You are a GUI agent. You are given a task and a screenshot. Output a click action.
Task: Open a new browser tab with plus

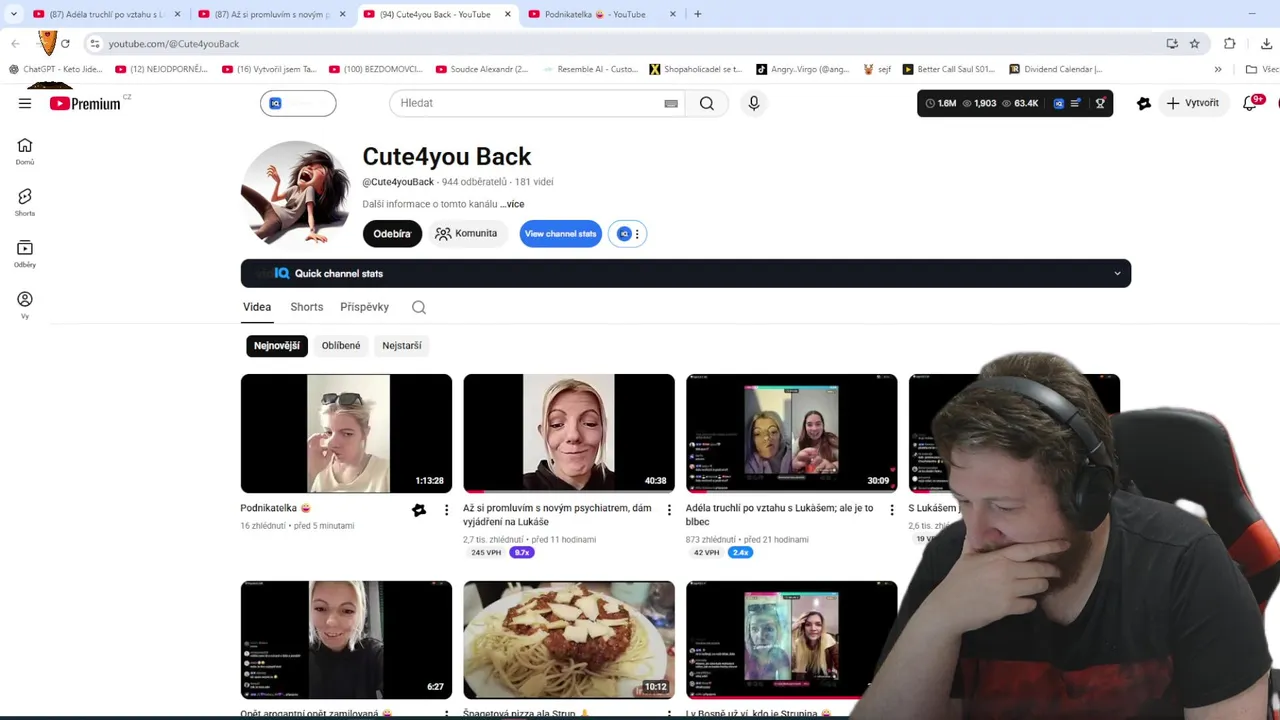coord(697,14)
